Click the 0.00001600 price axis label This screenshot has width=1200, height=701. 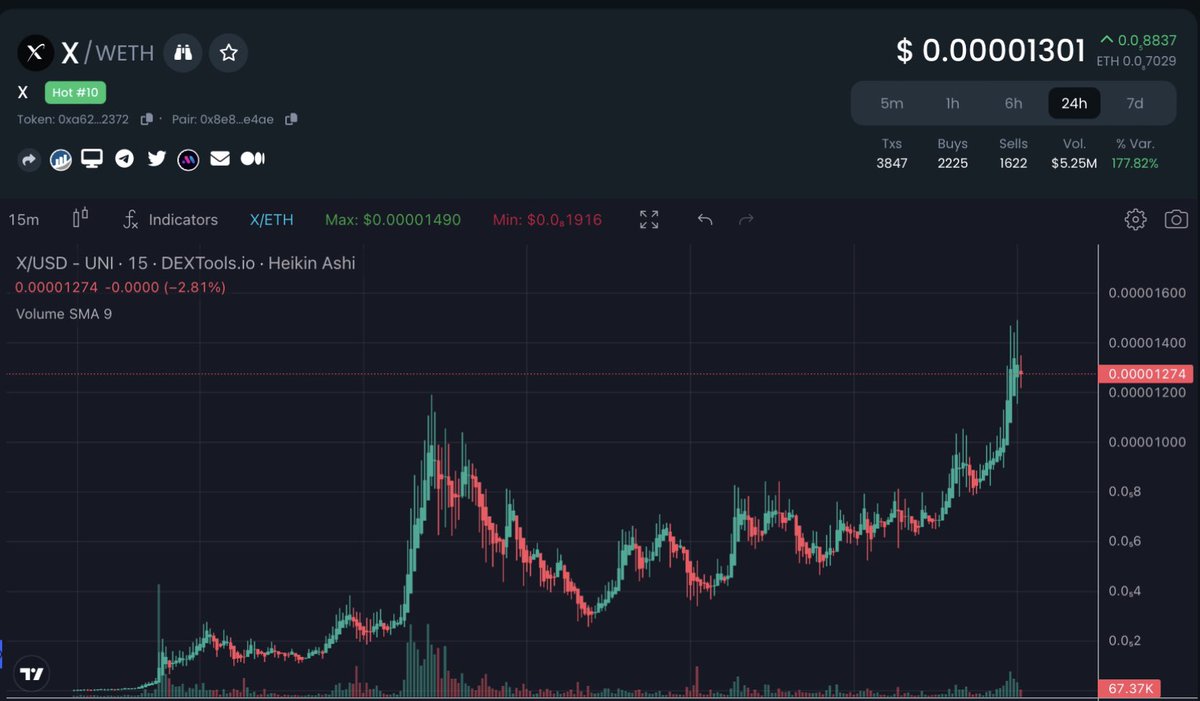(x=1147, y=293)
